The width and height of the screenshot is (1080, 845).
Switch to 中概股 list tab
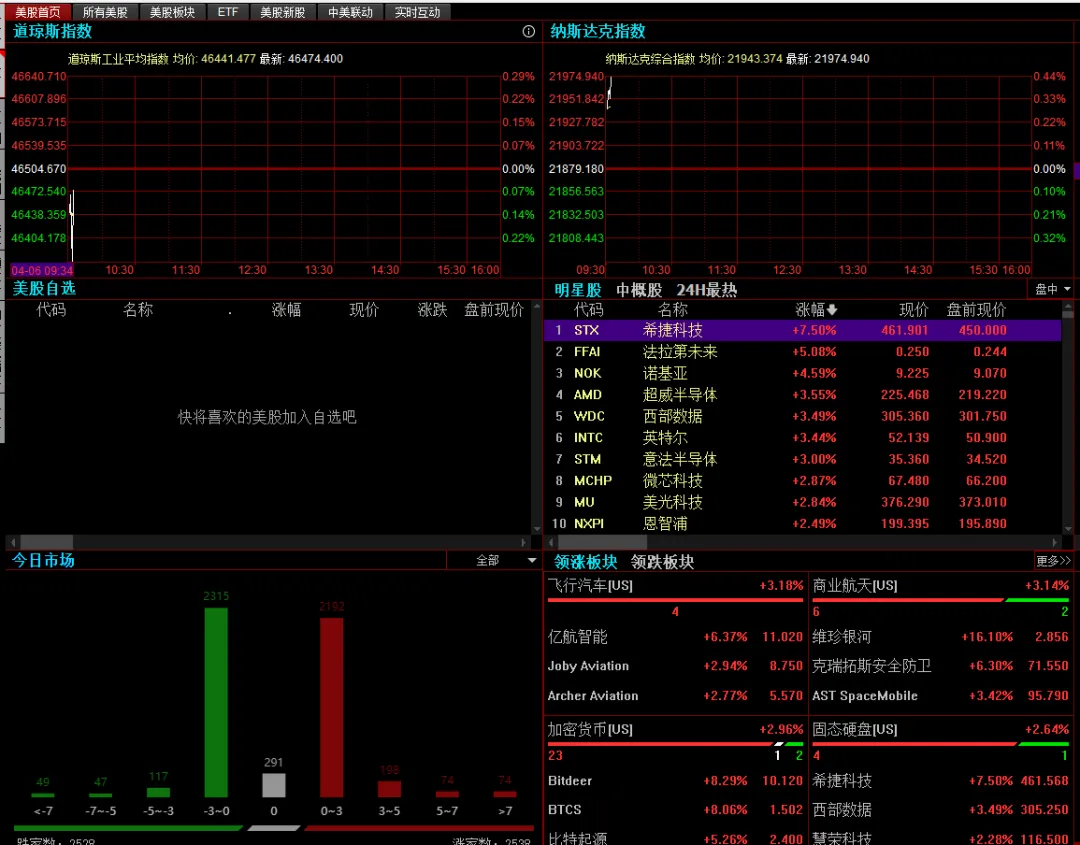638,290
